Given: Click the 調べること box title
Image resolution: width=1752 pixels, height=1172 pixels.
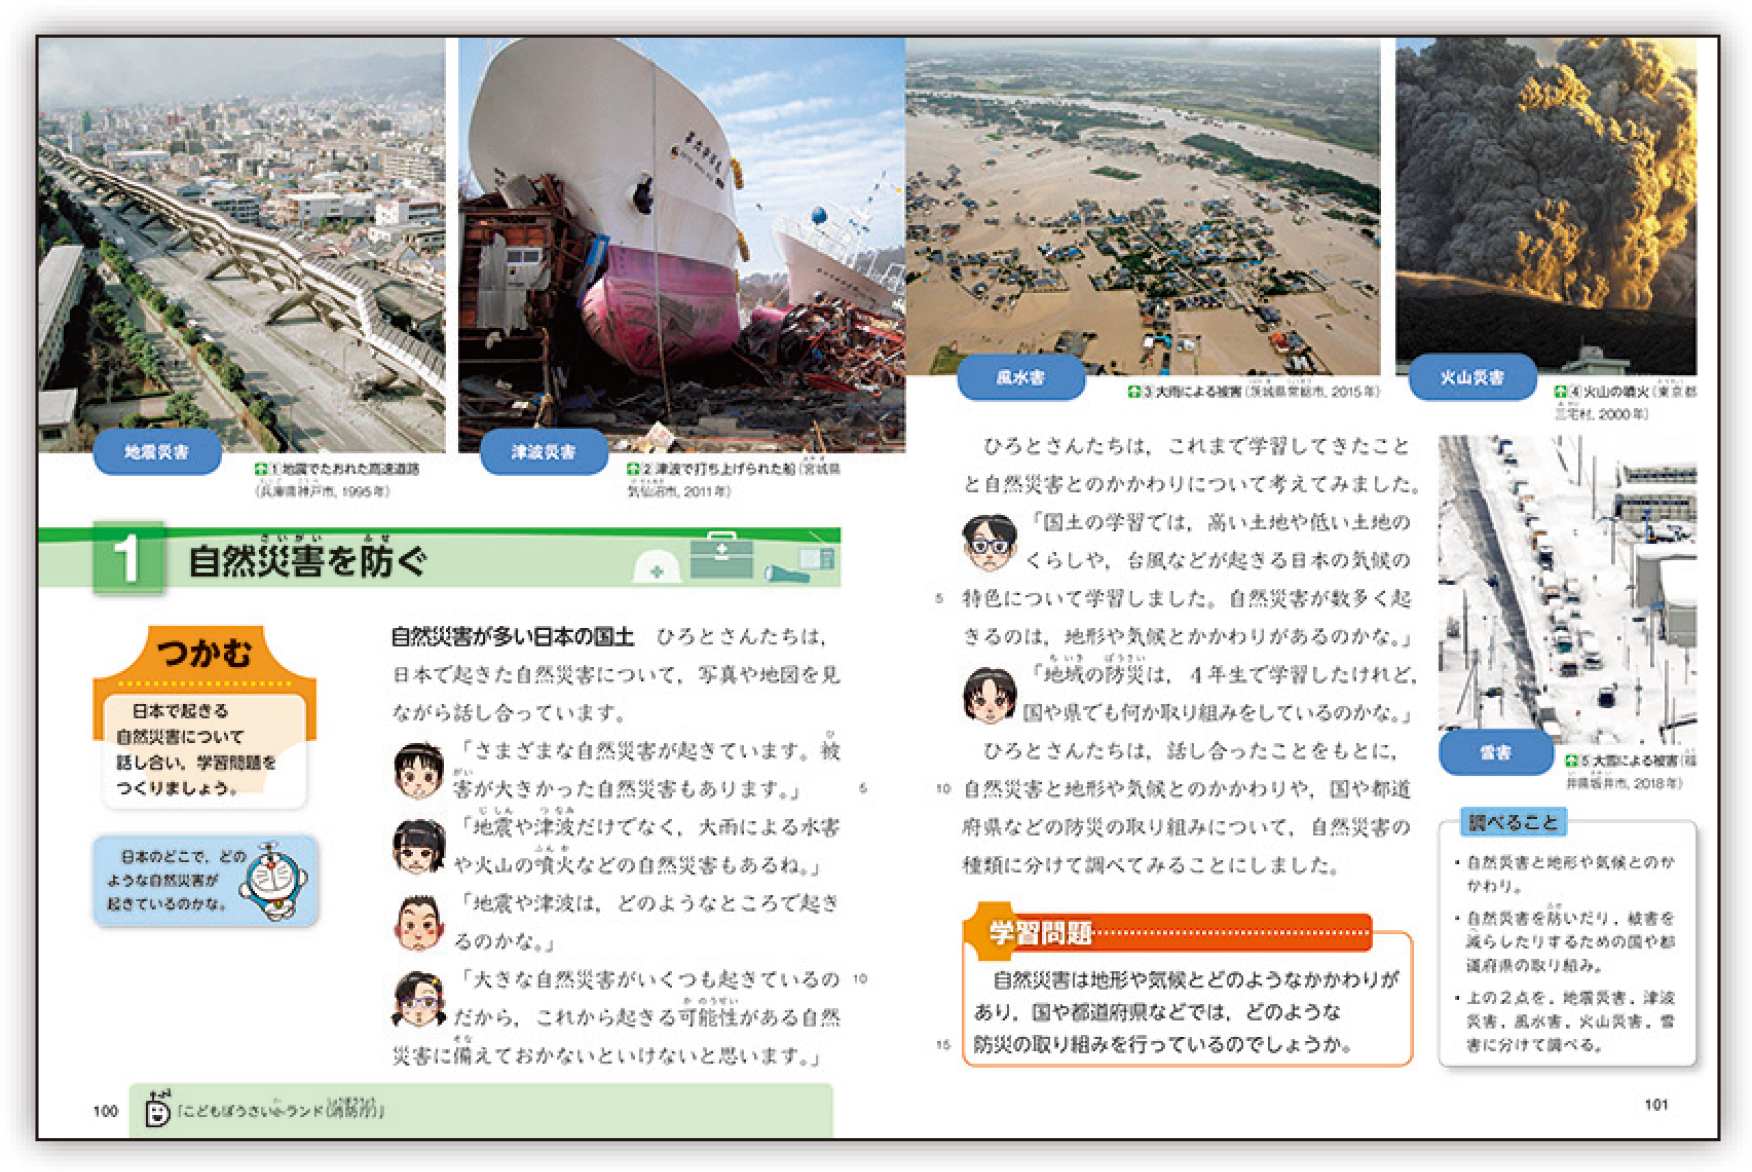Looking at the screenshot, I should [x=1512, y=822].
